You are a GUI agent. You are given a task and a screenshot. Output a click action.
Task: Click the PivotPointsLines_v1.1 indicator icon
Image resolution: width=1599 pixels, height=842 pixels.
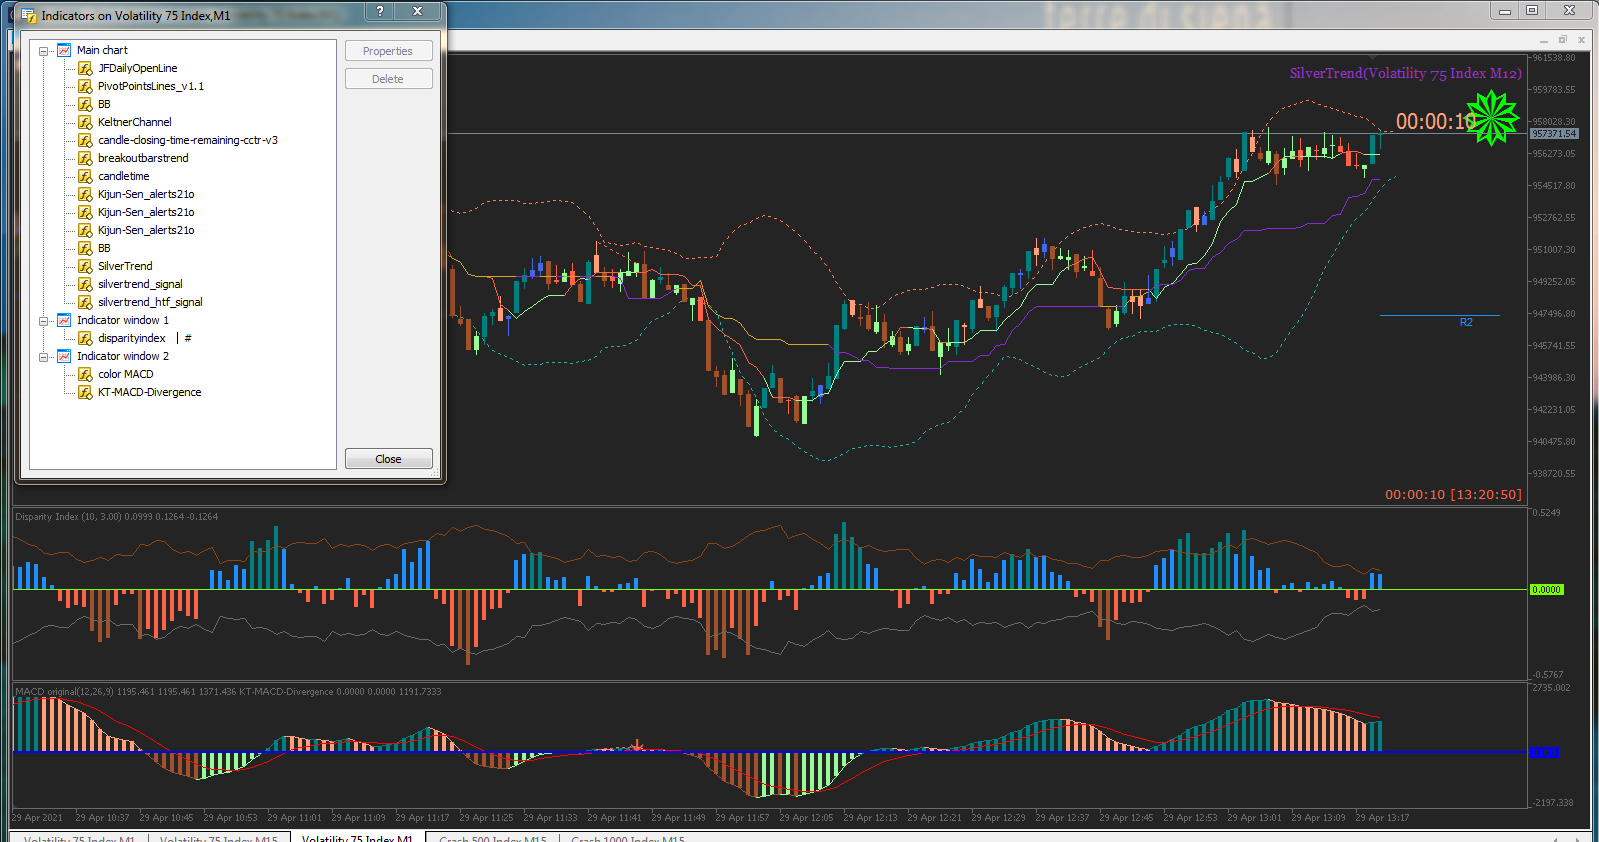tap(85, 86)
